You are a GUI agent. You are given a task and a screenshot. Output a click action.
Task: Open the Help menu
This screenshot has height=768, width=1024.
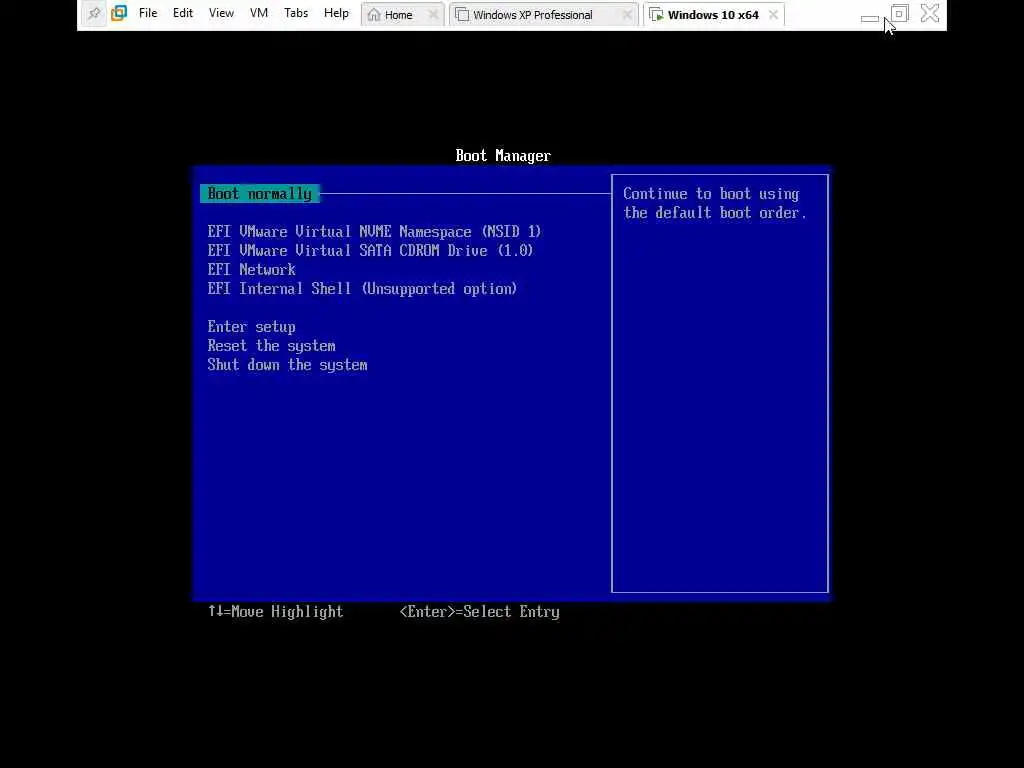336,13
